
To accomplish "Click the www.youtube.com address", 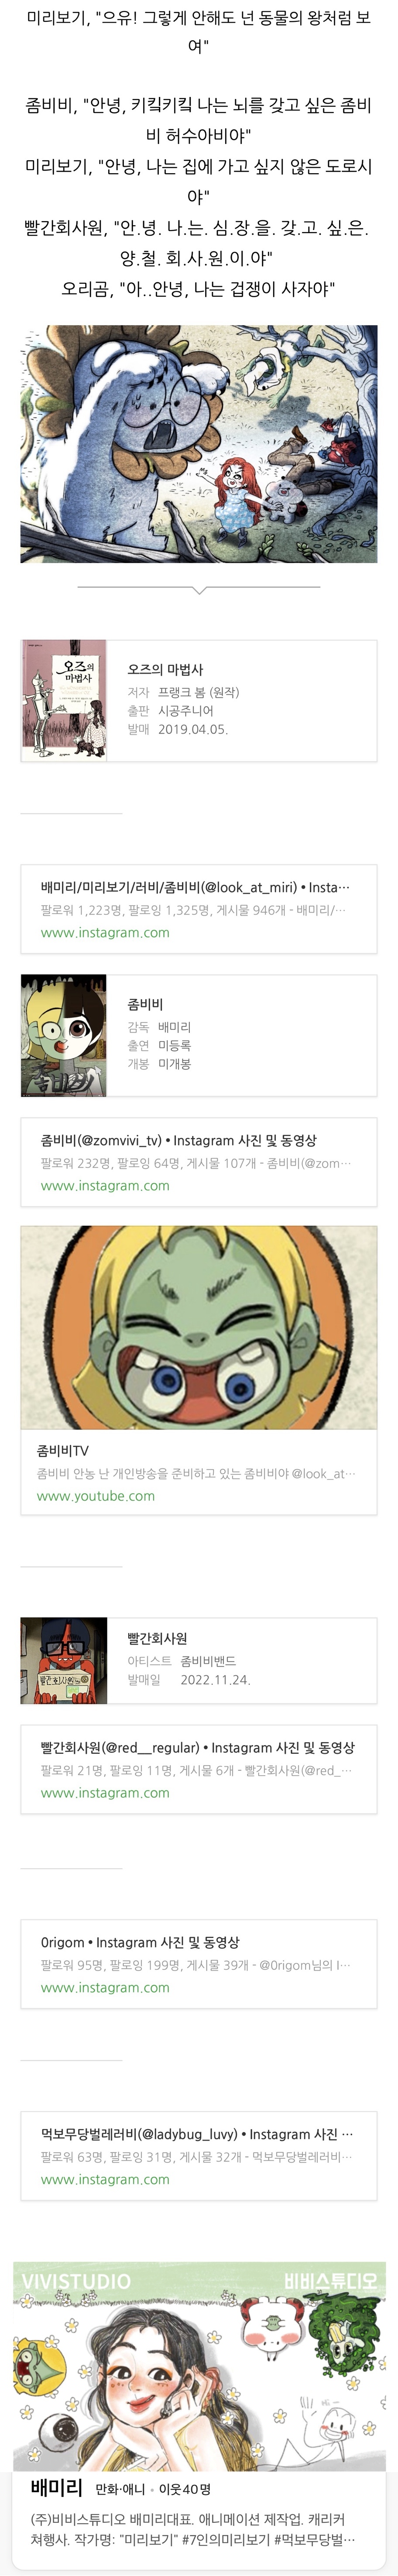I will 96,1496.
